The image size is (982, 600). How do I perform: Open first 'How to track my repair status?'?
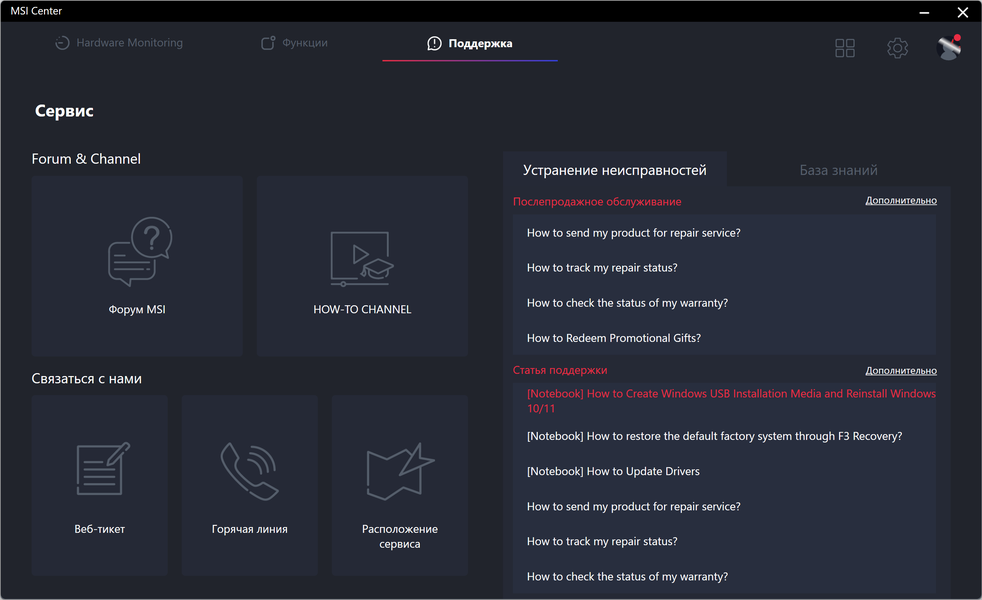coord(602,268)
